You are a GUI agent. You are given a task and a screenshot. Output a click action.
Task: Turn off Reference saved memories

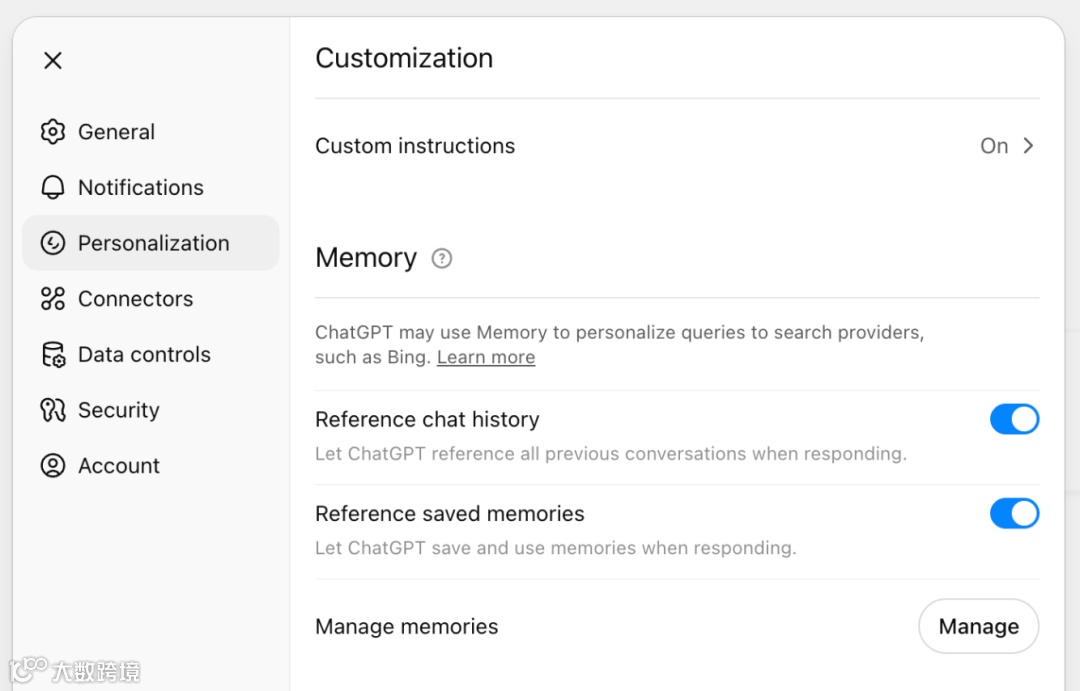1014,513
